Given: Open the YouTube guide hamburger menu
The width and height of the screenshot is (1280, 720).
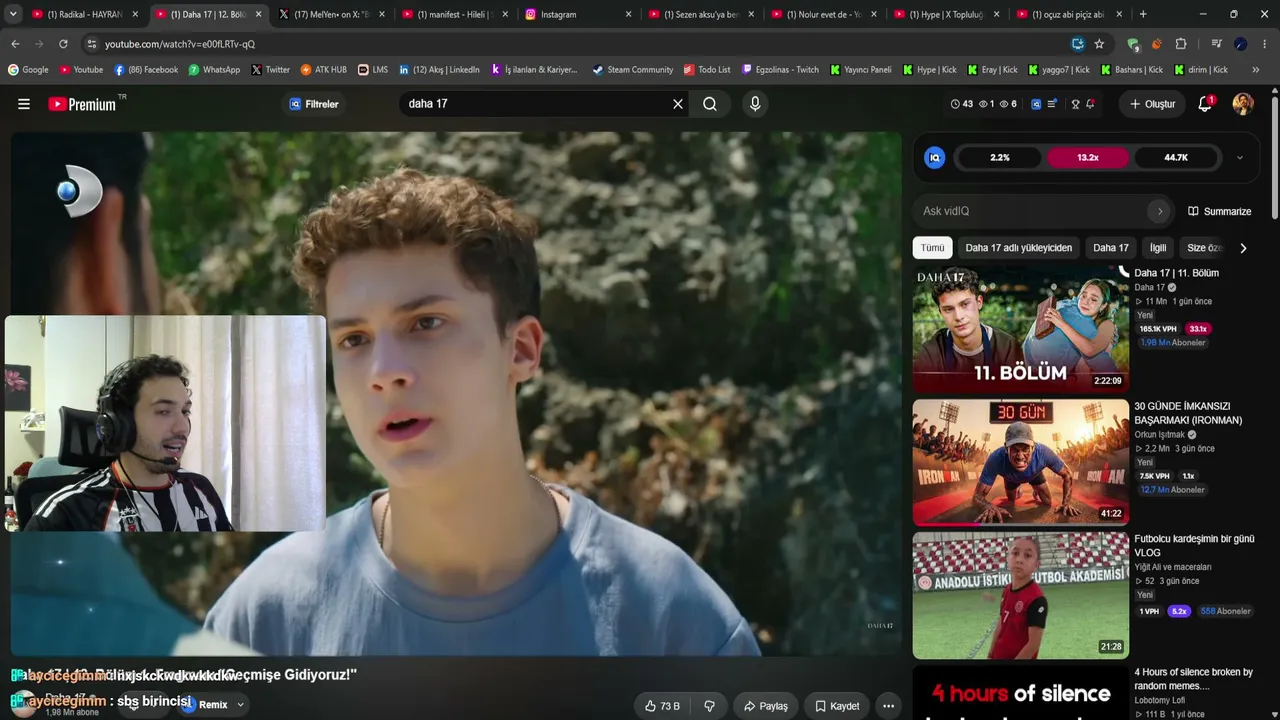Looking at the screenshot, I should (x=24, y=104).
